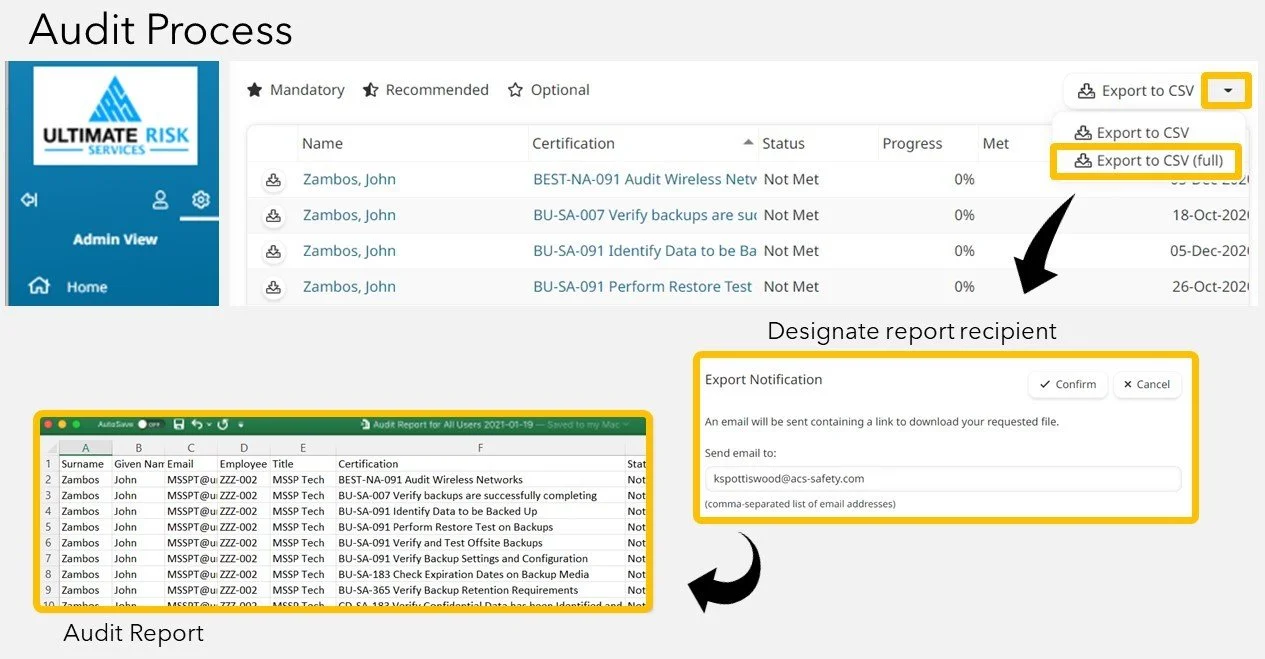Image resolution: width=1265 pixels, height=659 pixels.
Task: Open BU-SA-007 Verify backups certification link
Action: pos(644,216)
